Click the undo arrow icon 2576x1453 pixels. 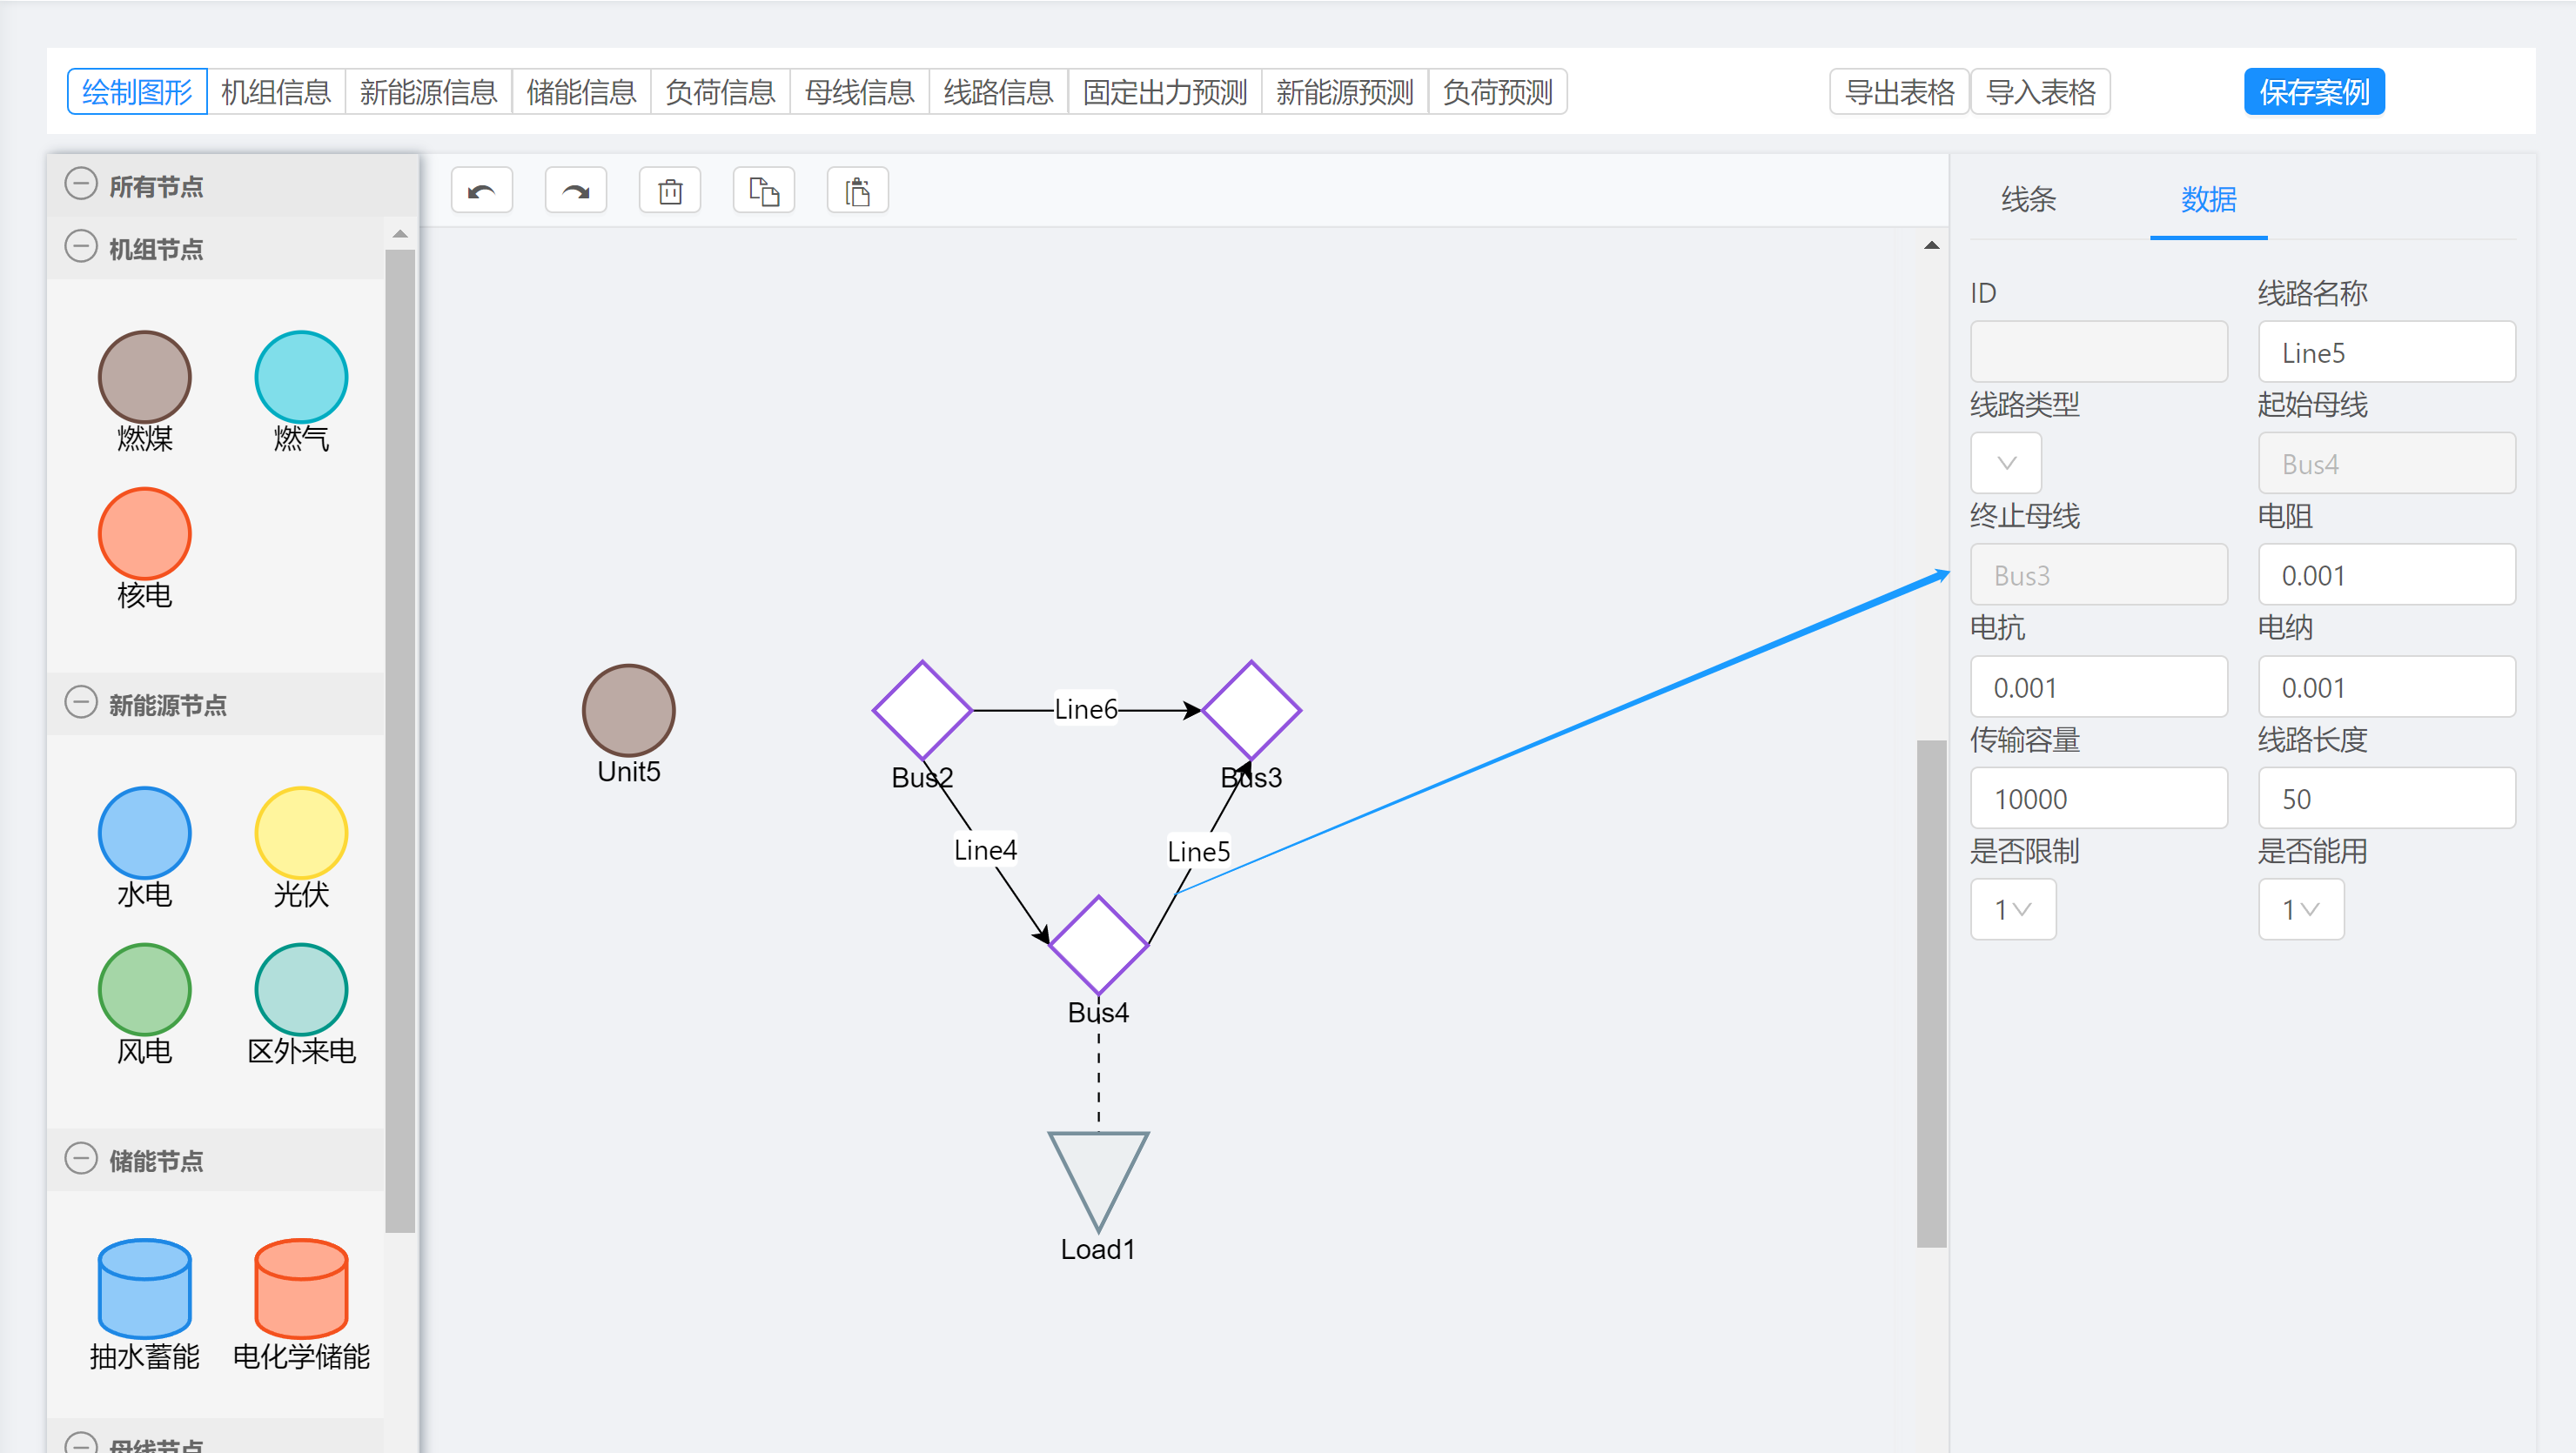[481, 190]
